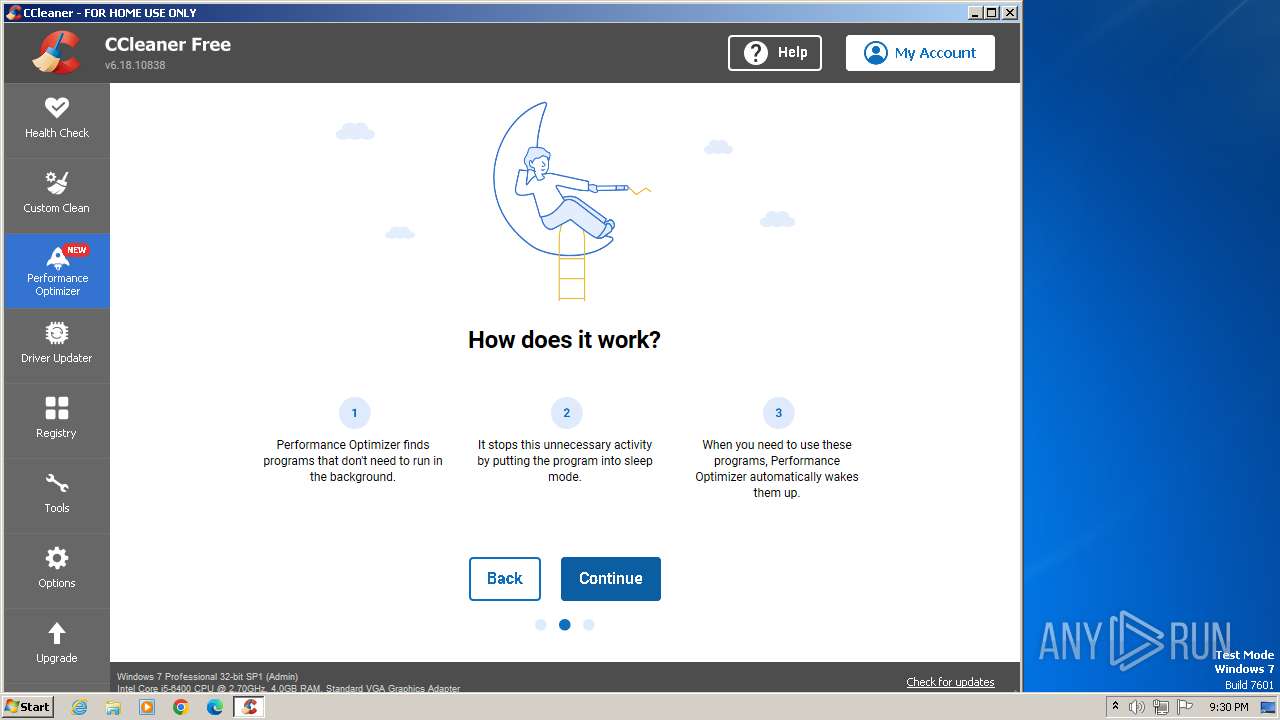Click the moon illustration image
1280x720 pixels.
pos(571,200)
